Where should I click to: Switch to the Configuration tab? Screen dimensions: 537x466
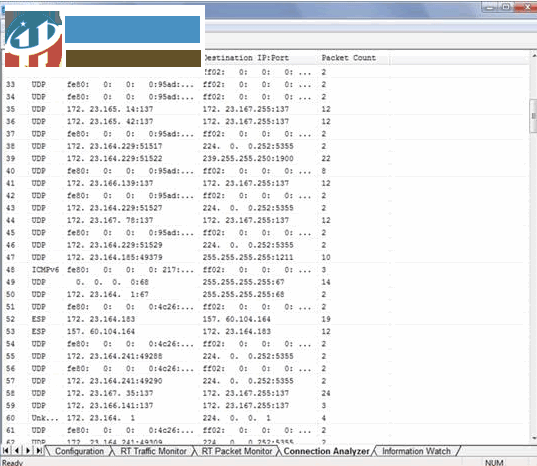[x=79, y=451]
